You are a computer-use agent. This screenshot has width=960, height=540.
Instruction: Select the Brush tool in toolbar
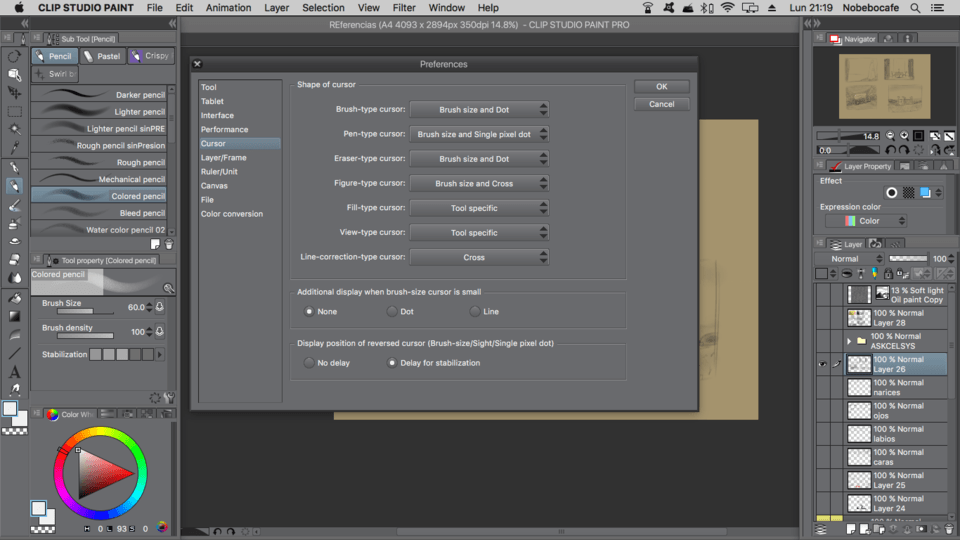click(x=14, y=205)
